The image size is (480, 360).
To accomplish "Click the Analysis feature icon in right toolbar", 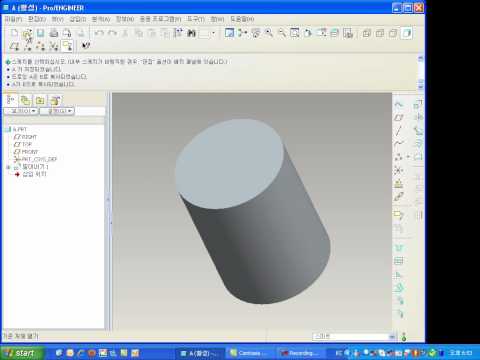I will coord(398,184).
